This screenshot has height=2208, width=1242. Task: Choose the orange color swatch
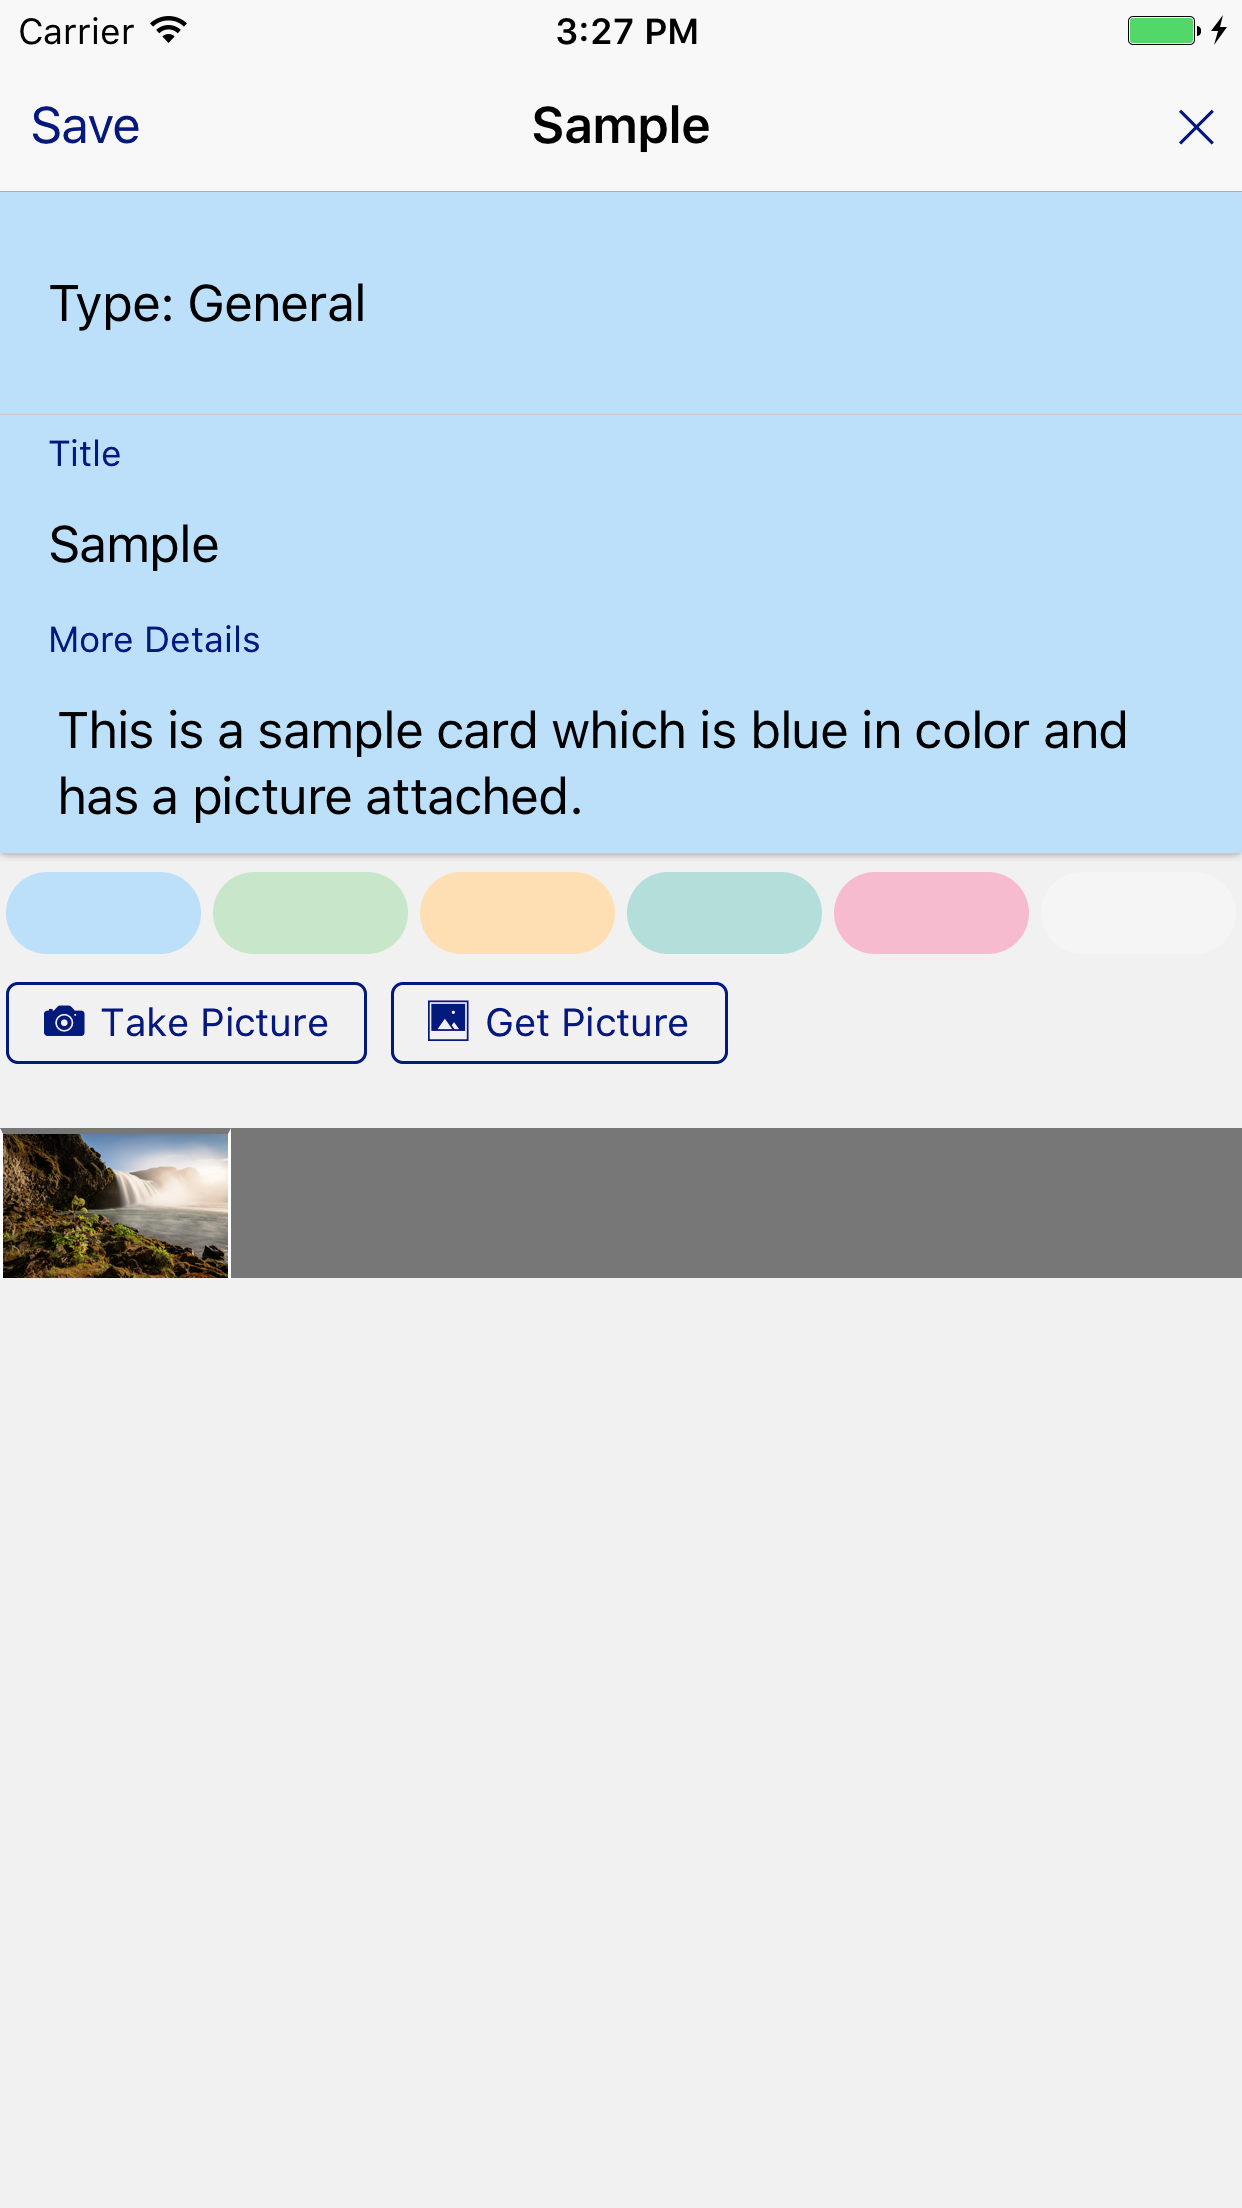[x=517, y=912]
